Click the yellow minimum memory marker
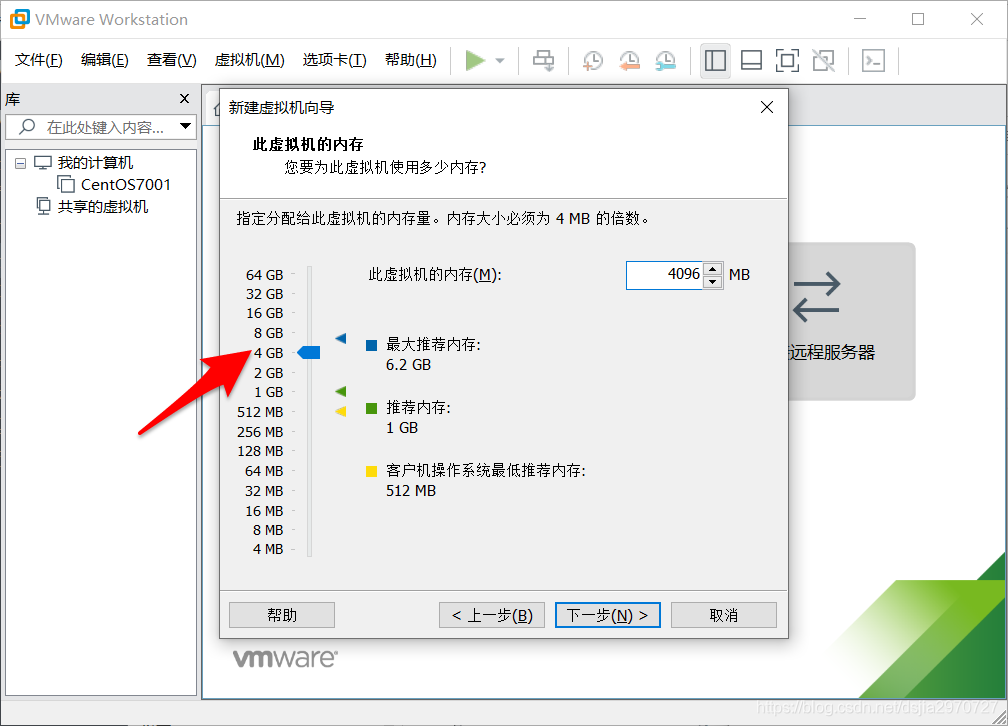This screenshot has height=726, width=1008. [341, 411]
